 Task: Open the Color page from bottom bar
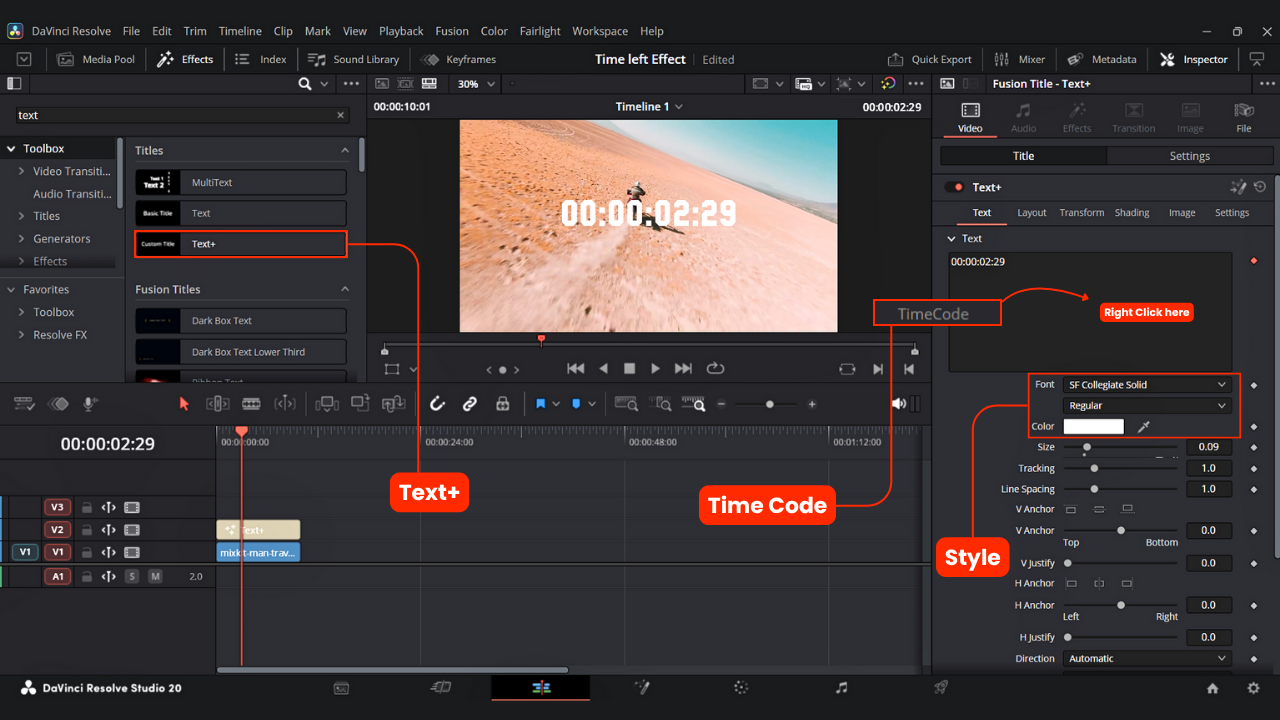coord(740,688)
